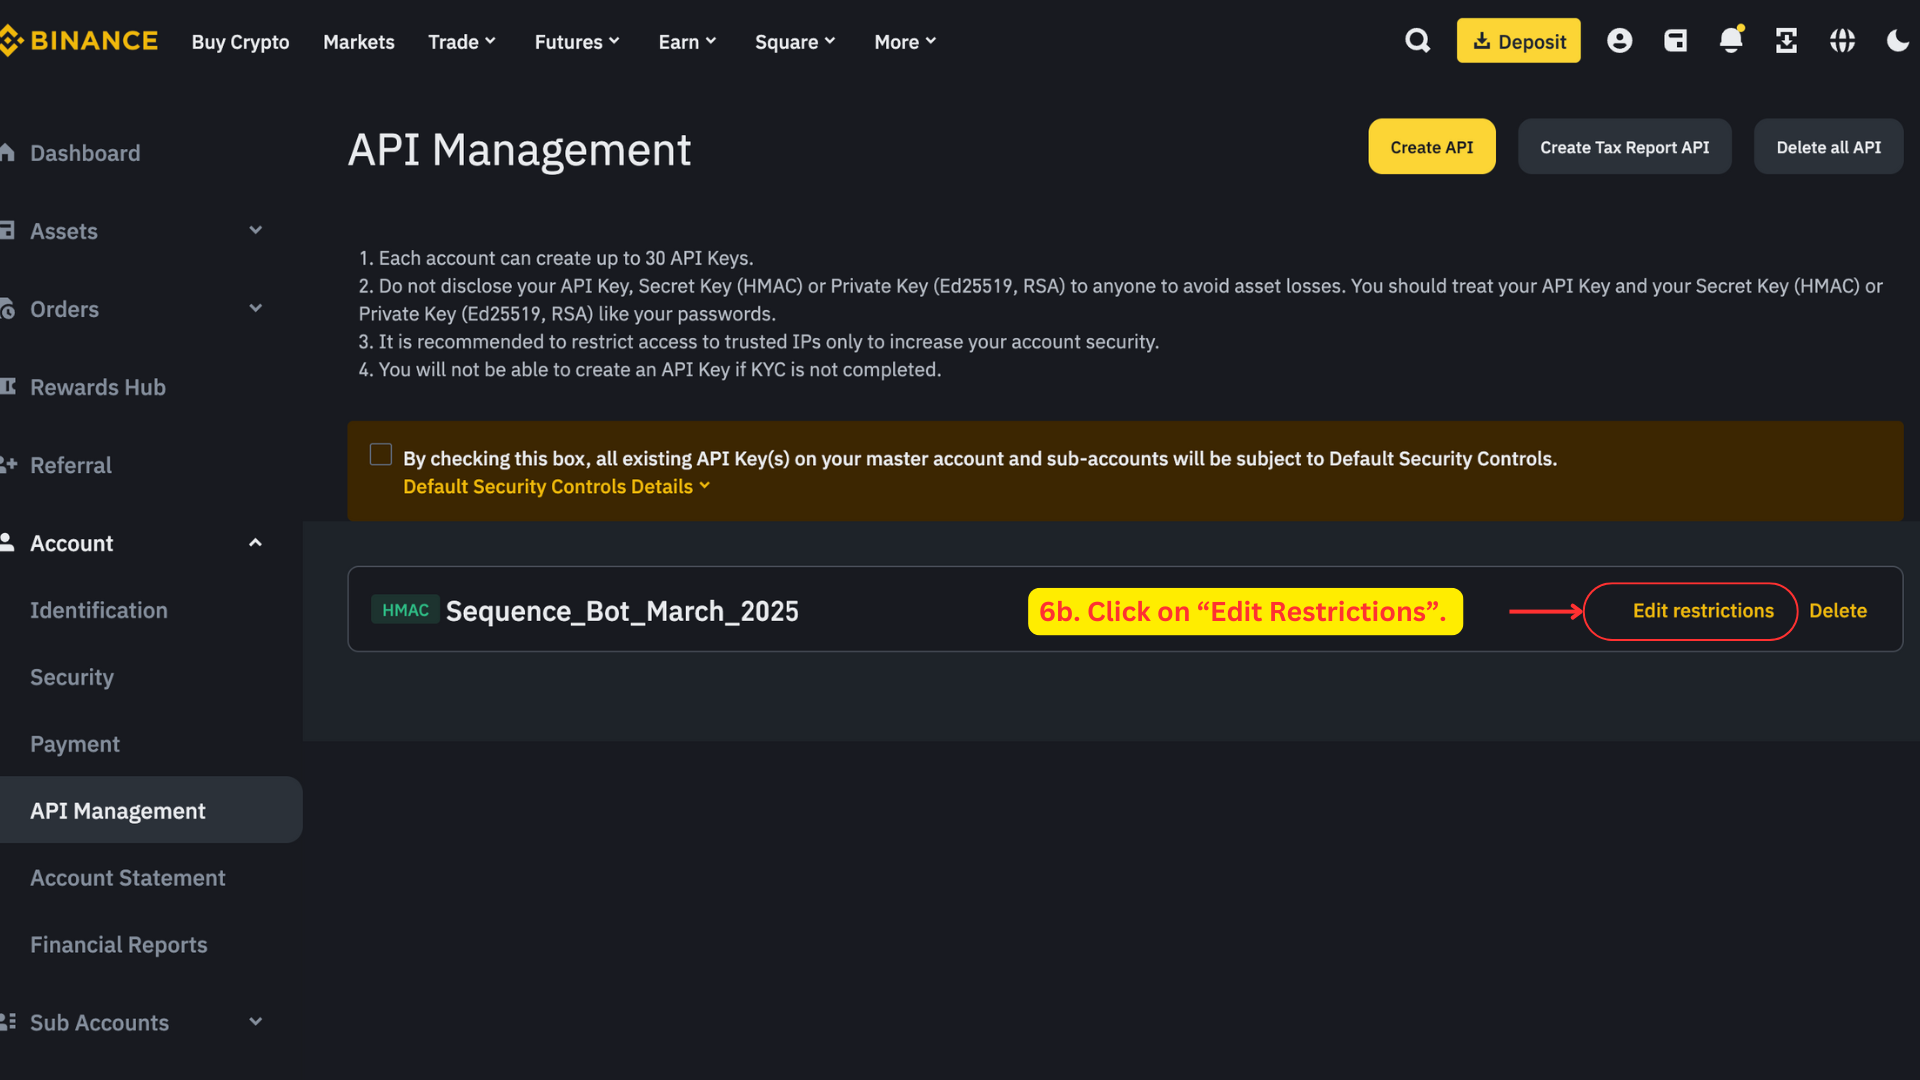Click Create Tax Report API button
The height and width of the screenshot is (1080, 1920).
(x=1624, y=147)
